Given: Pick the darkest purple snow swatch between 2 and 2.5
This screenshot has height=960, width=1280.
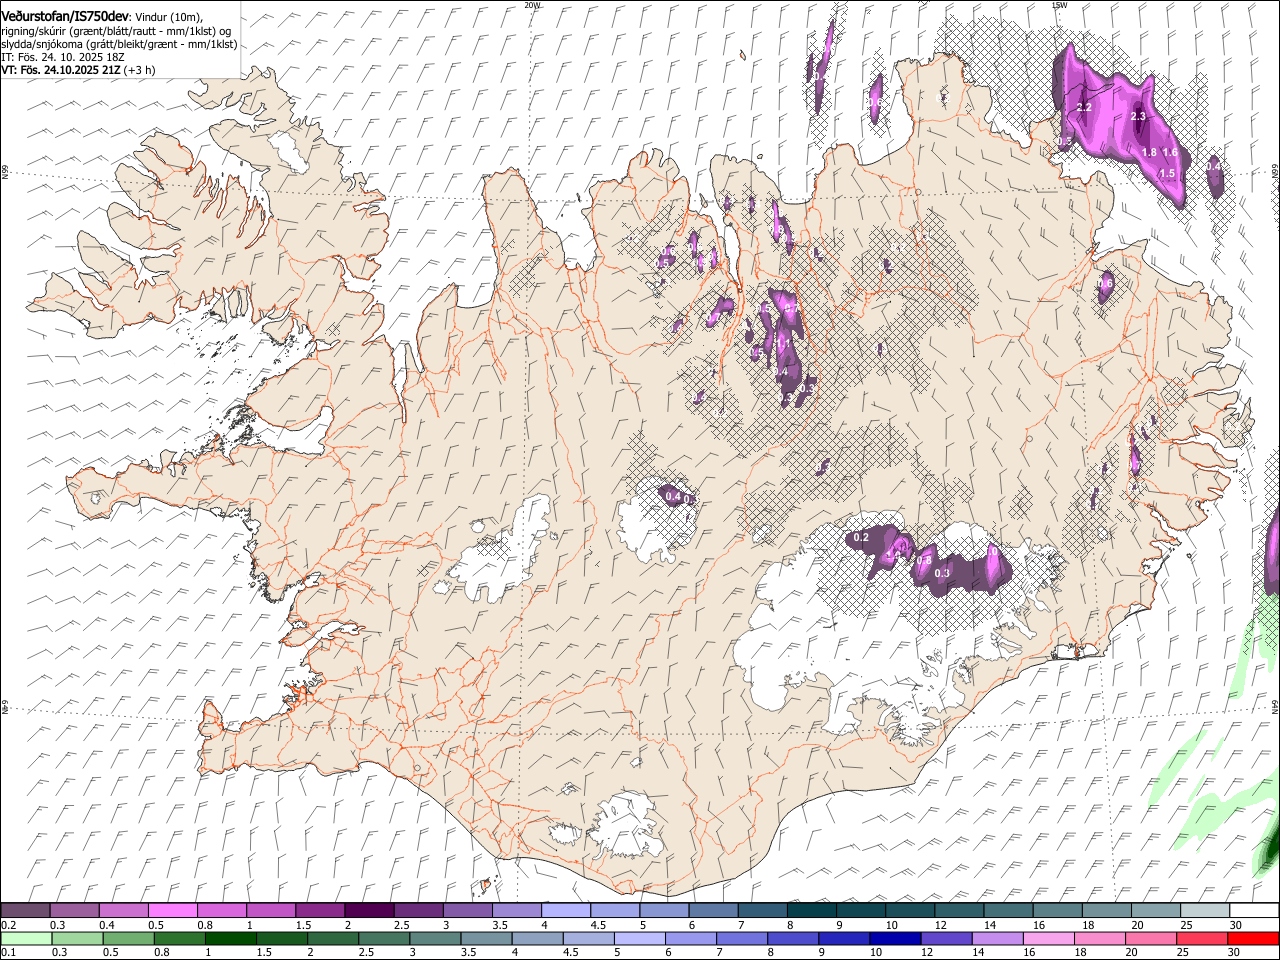Looking at the screenshot, I should (x=369, y=911).
